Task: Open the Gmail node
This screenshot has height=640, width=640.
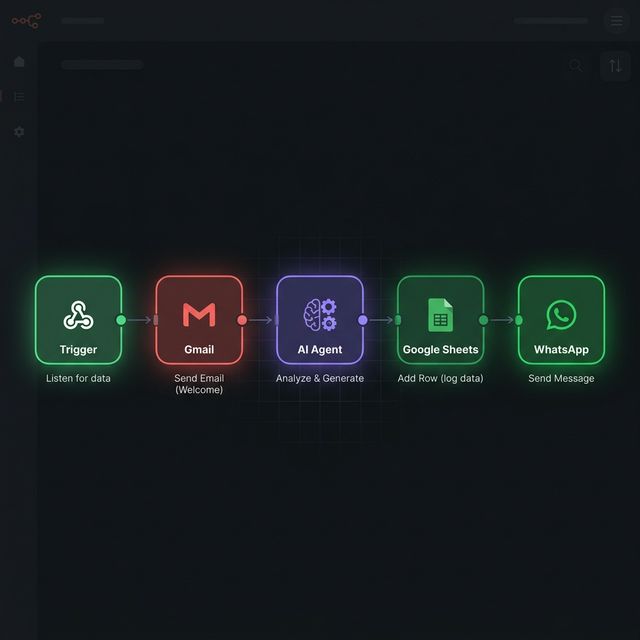Action: (x=199, y=320)
